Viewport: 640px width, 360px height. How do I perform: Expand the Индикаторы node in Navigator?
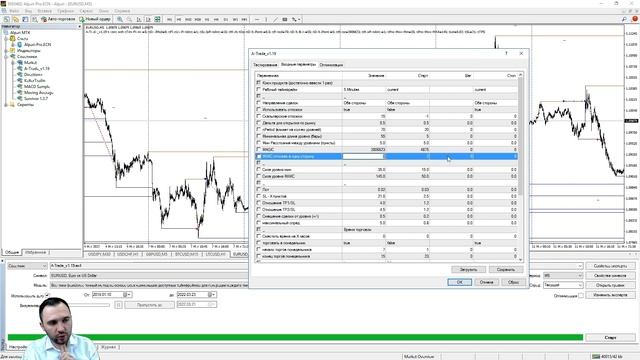7,51
